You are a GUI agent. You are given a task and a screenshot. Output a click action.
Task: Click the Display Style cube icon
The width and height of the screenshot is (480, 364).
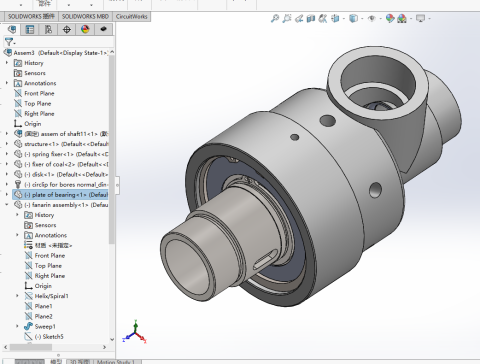tap(353, 18)
